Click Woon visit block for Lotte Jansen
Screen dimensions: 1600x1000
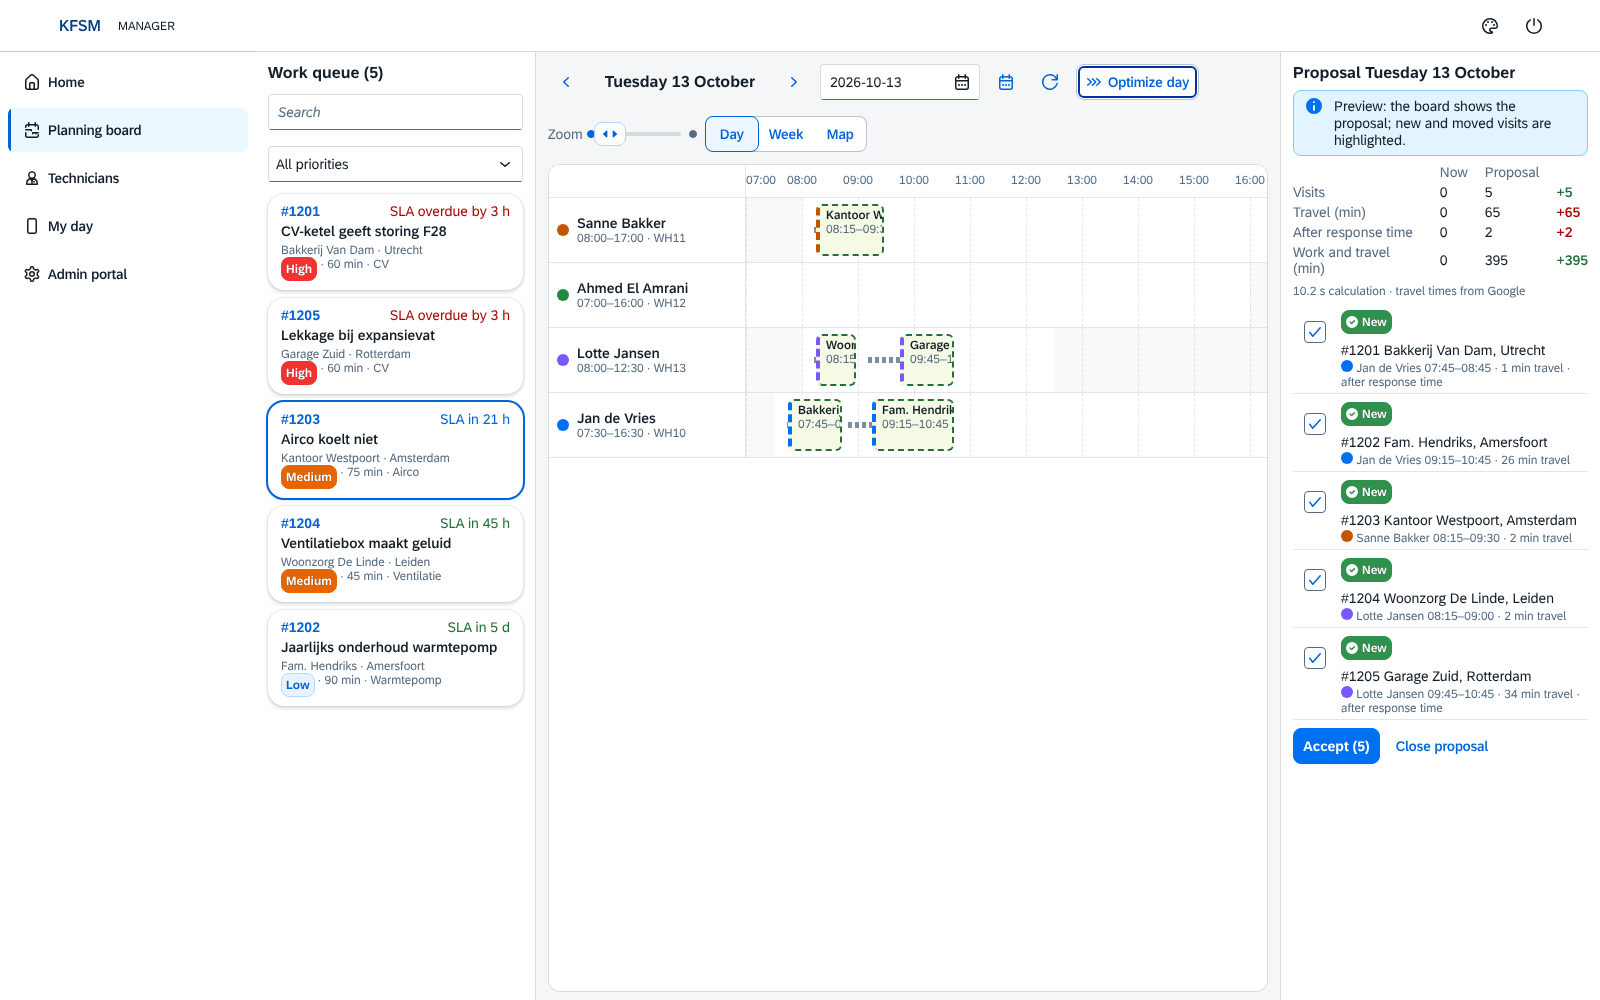click(x=836, y=360)
